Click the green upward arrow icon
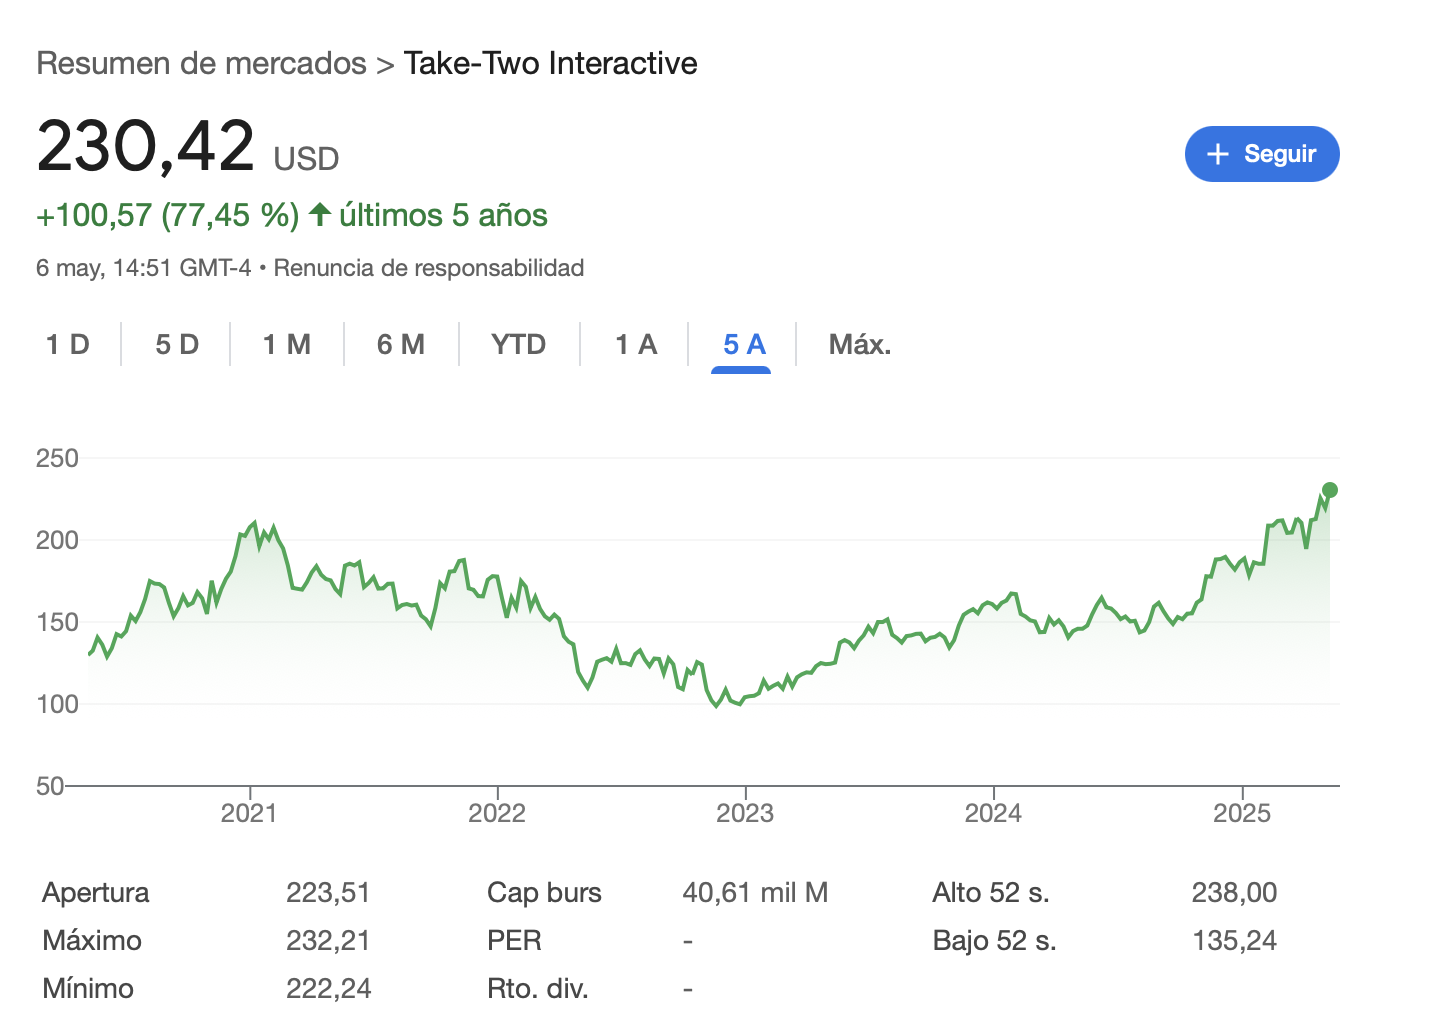Viewport: 1434px width, 1016px height. (x=320, y=214)
